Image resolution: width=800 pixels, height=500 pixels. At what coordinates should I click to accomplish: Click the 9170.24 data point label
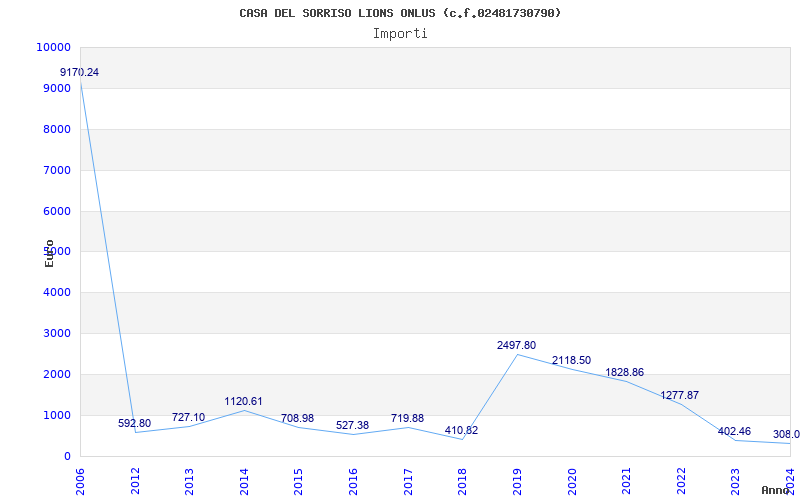pos(80,72)
